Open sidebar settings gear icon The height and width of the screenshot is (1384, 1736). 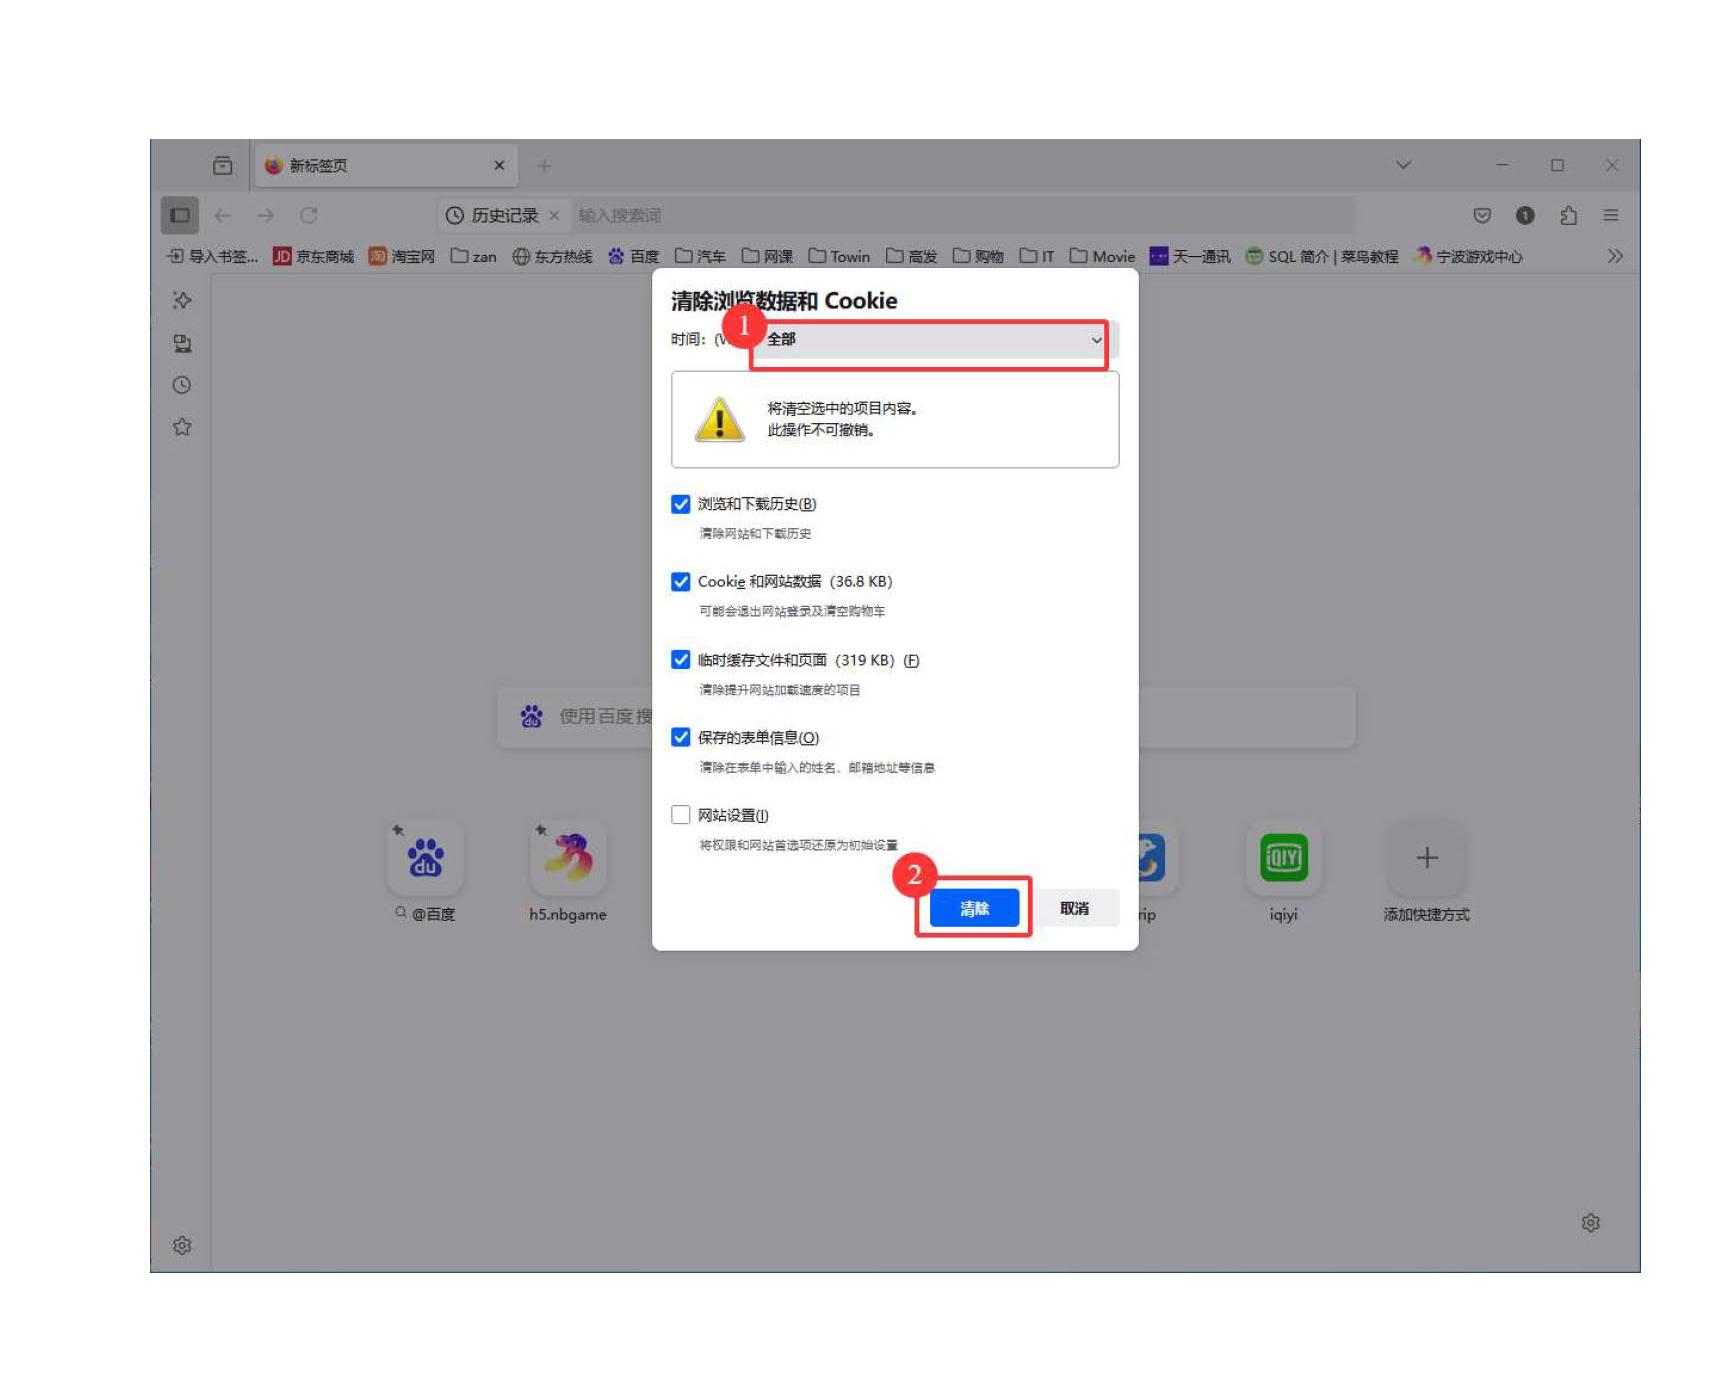(x=182, y=1245)
